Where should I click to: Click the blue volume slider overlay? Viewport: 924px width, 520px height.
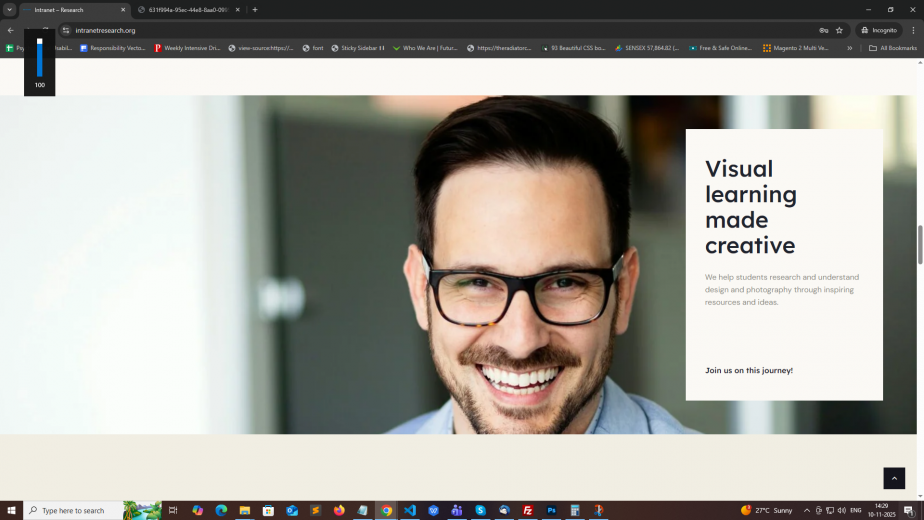point(40,60)
